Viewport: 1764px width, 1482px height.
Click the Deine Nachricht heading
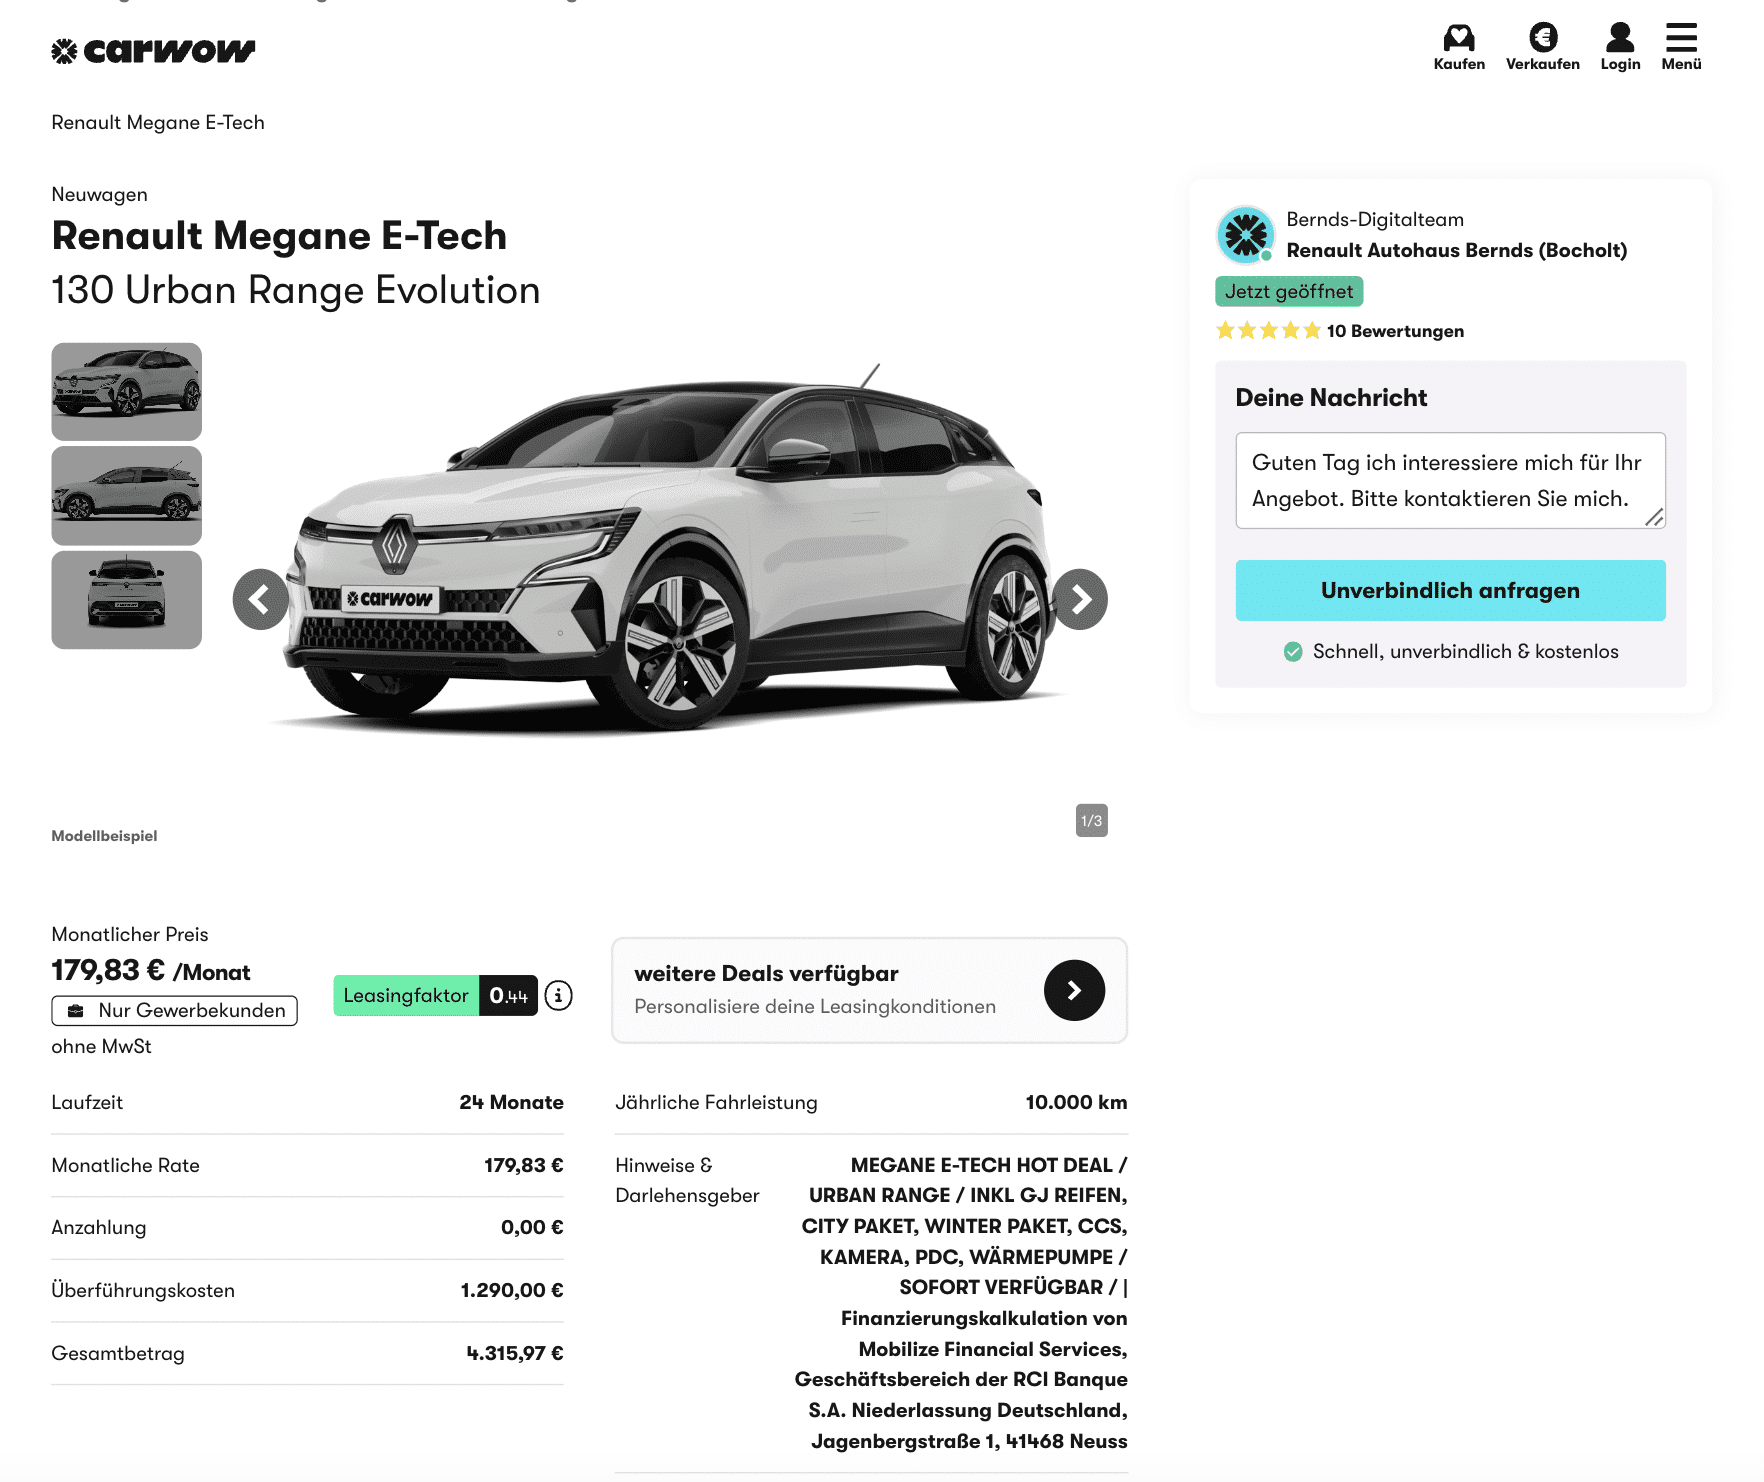[x=1331, y=398]
